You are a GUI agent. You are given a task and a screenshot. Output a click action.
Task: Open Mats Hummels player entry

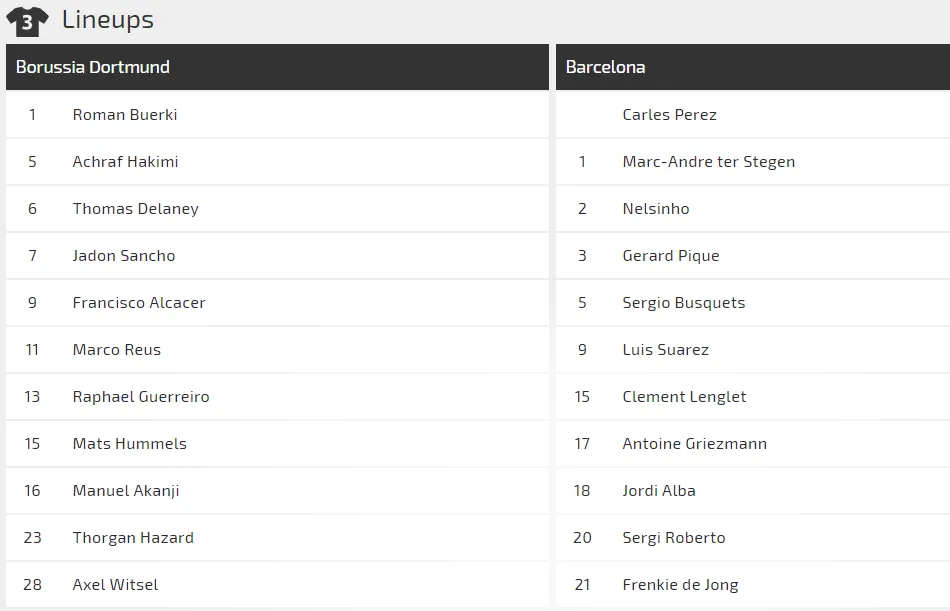click(129, 444)
